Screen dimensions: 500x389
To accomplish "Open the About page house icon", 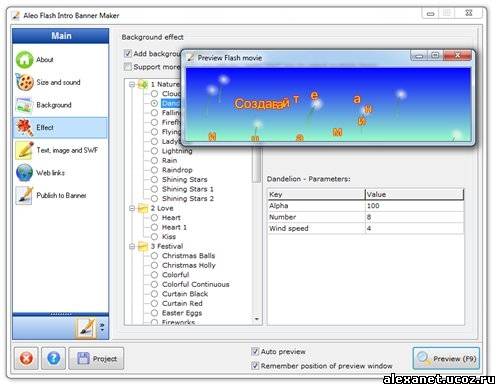I will tap(24, 60).
